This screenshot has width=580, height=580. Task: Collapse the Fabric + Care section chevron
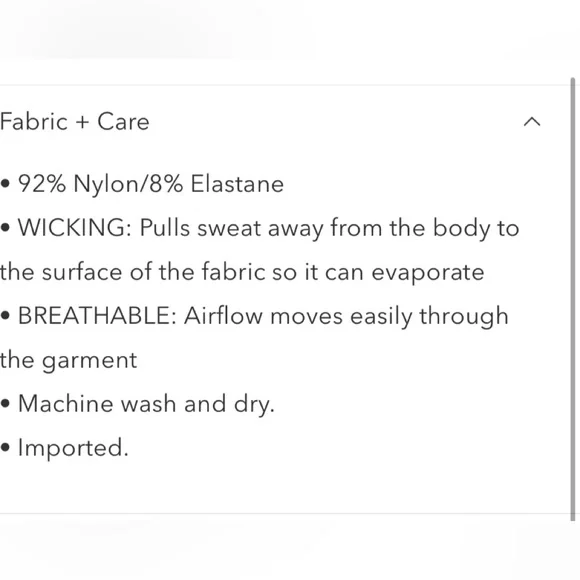(x=532, y=122)
